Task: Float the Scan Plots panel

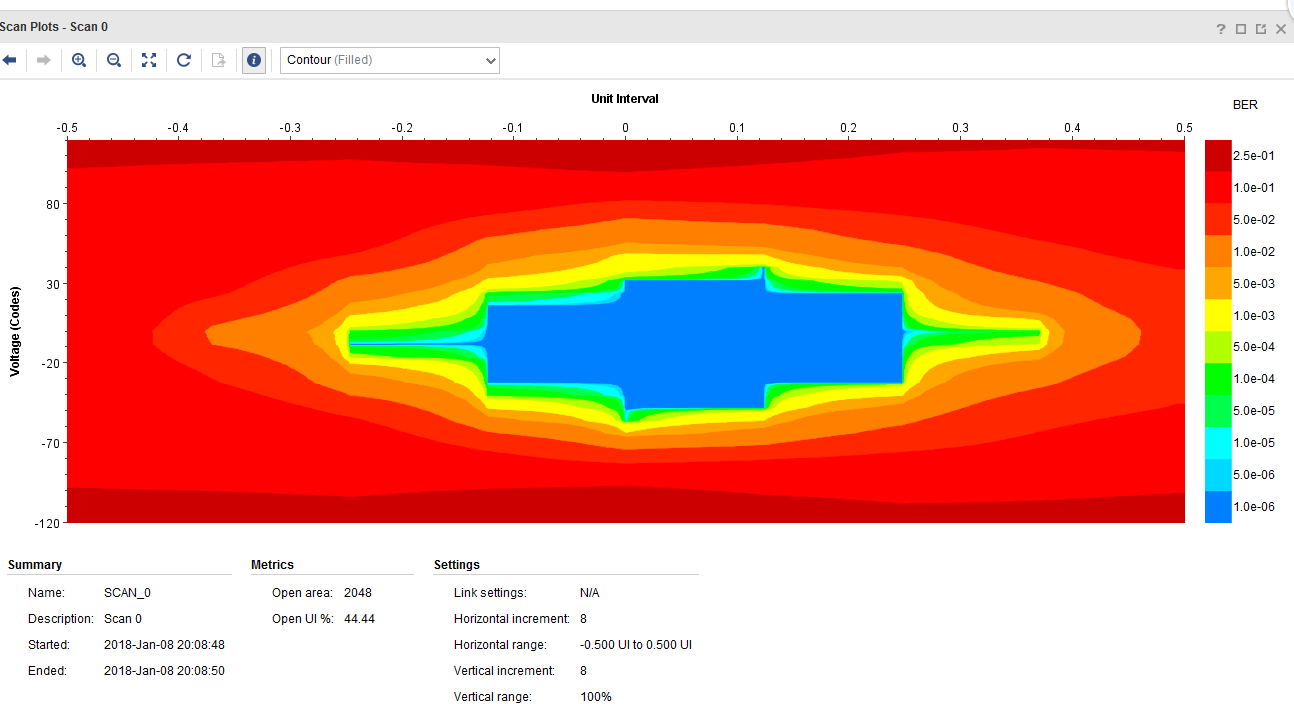Action: (x=1261, y=29)
